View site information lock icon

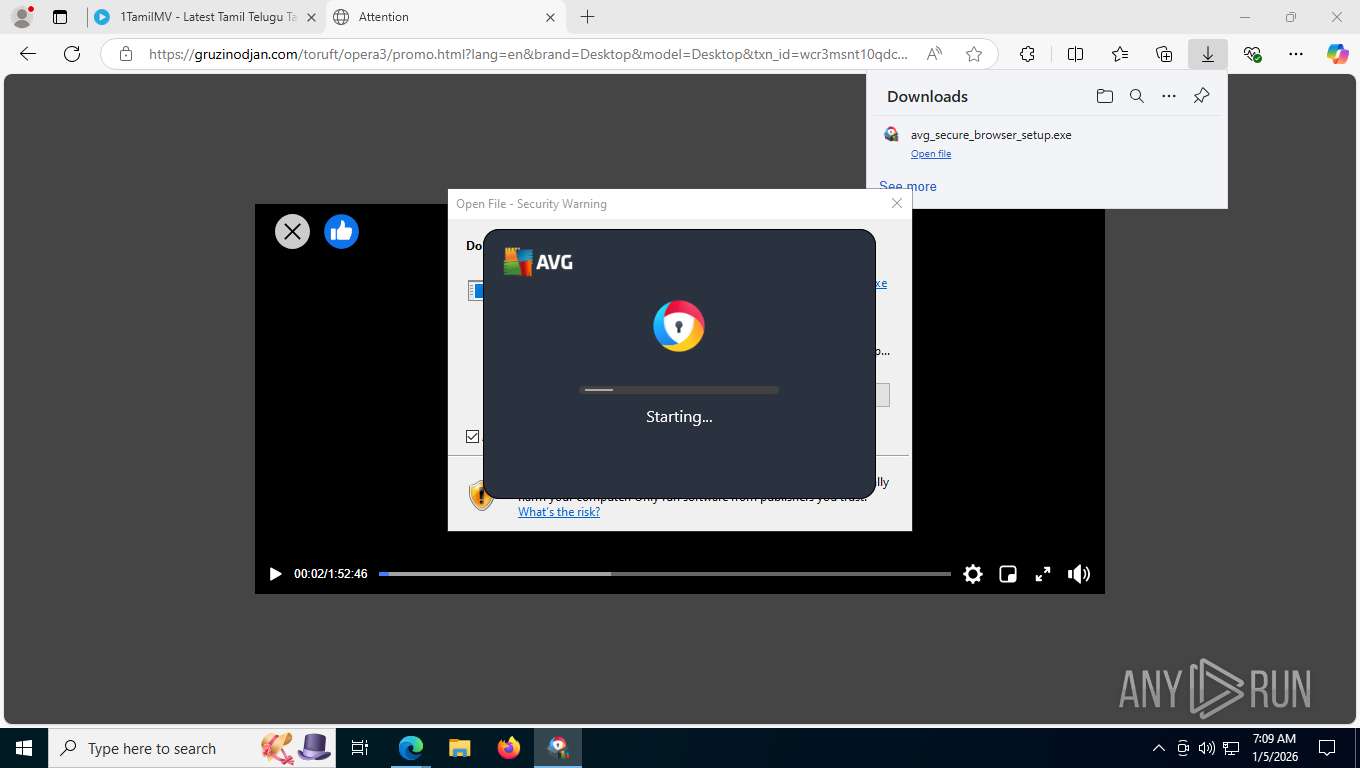pos(125,54)
